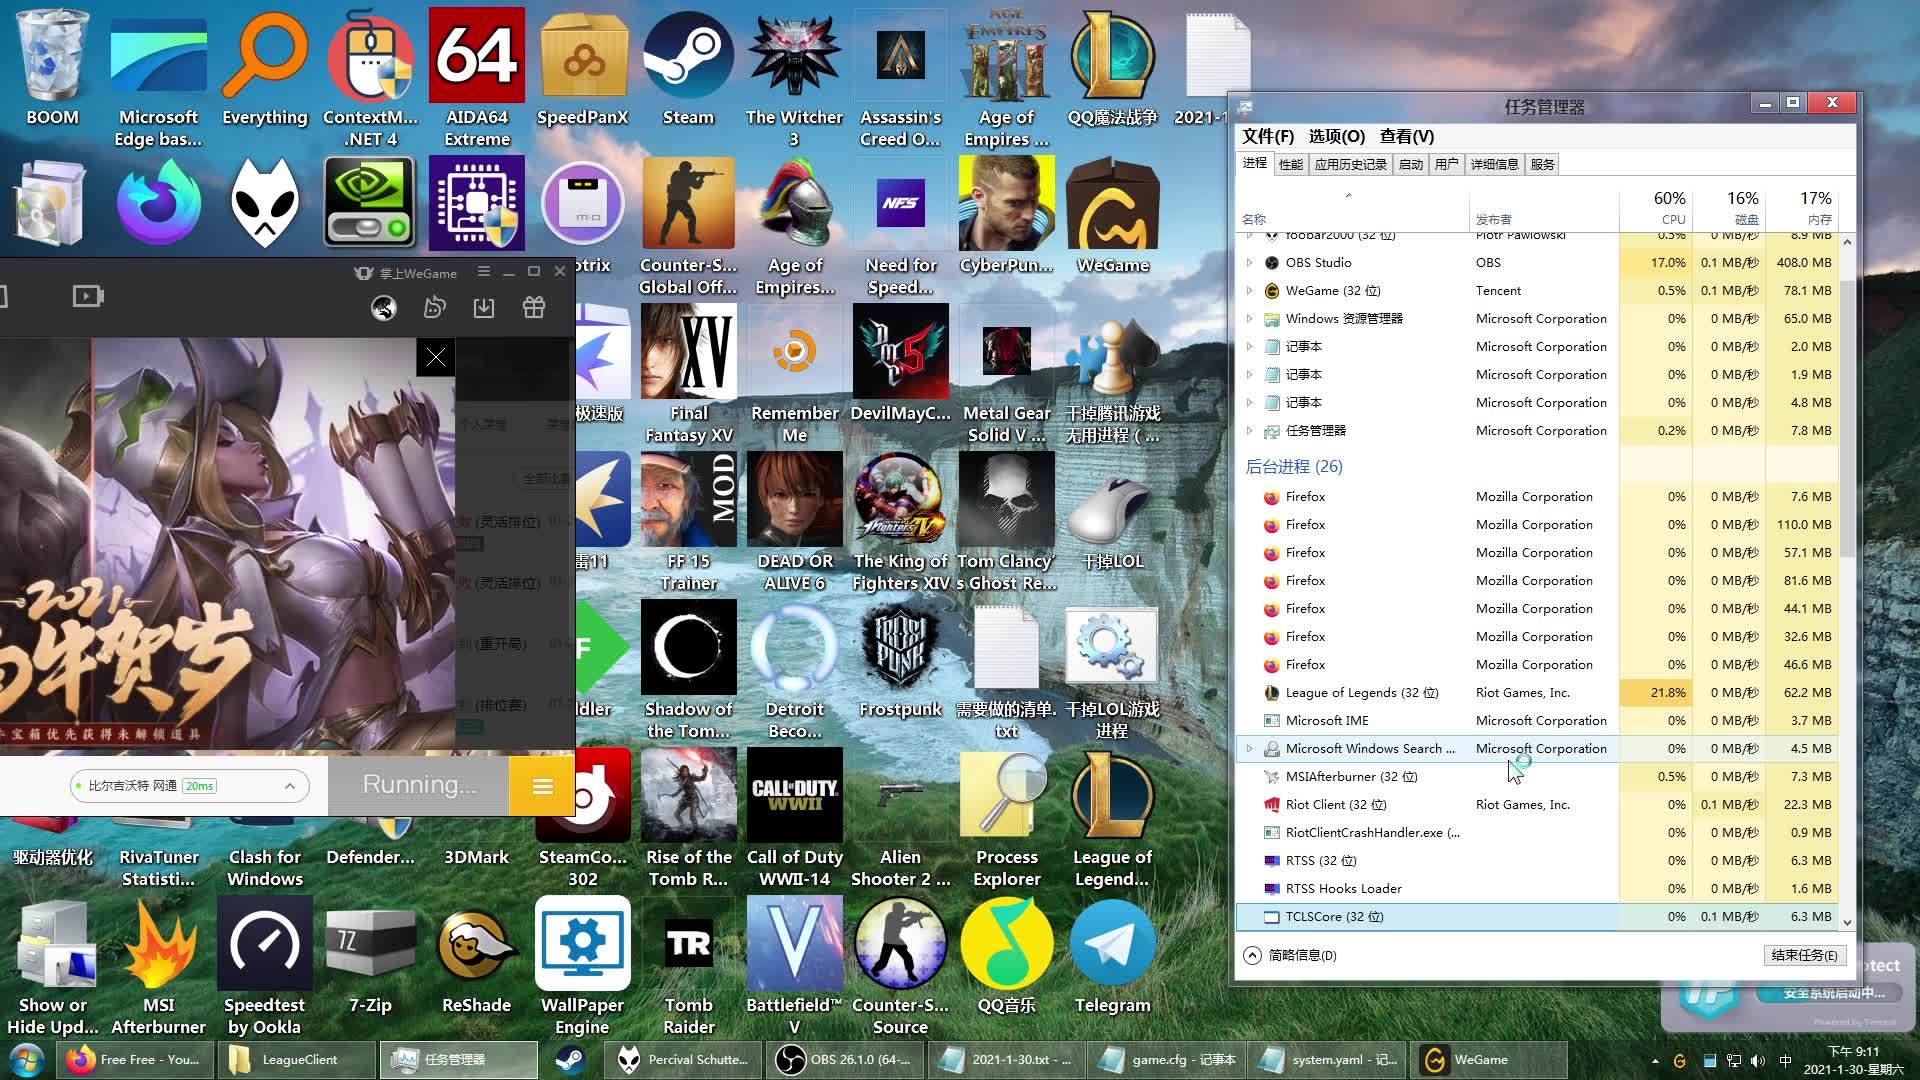Image resolution: width=1920 pixels, height=1080 pixels.
Task: Switch to game.cfg Notepad taskbar item
Action: [x=1167, y=1060]
